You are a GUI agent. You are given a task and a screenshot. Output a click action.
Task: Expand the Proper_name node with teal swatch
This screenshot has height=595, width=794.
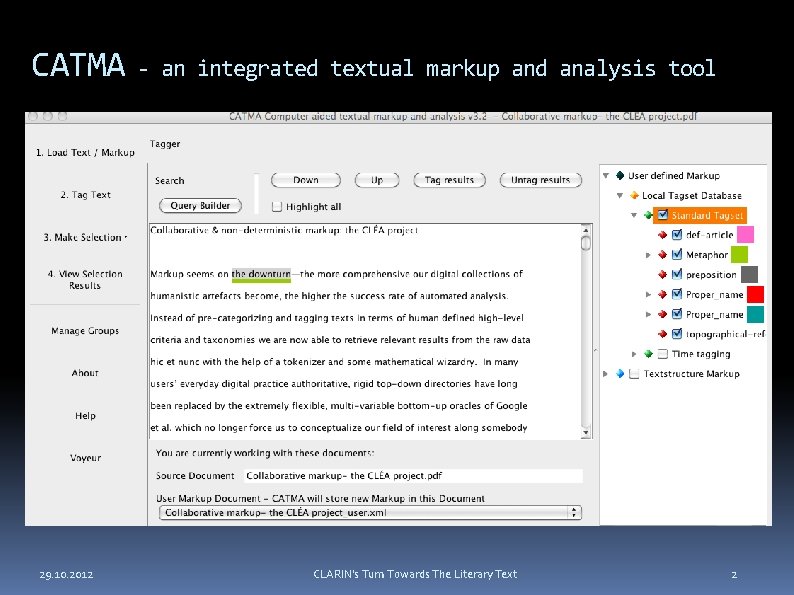[648, 314]
